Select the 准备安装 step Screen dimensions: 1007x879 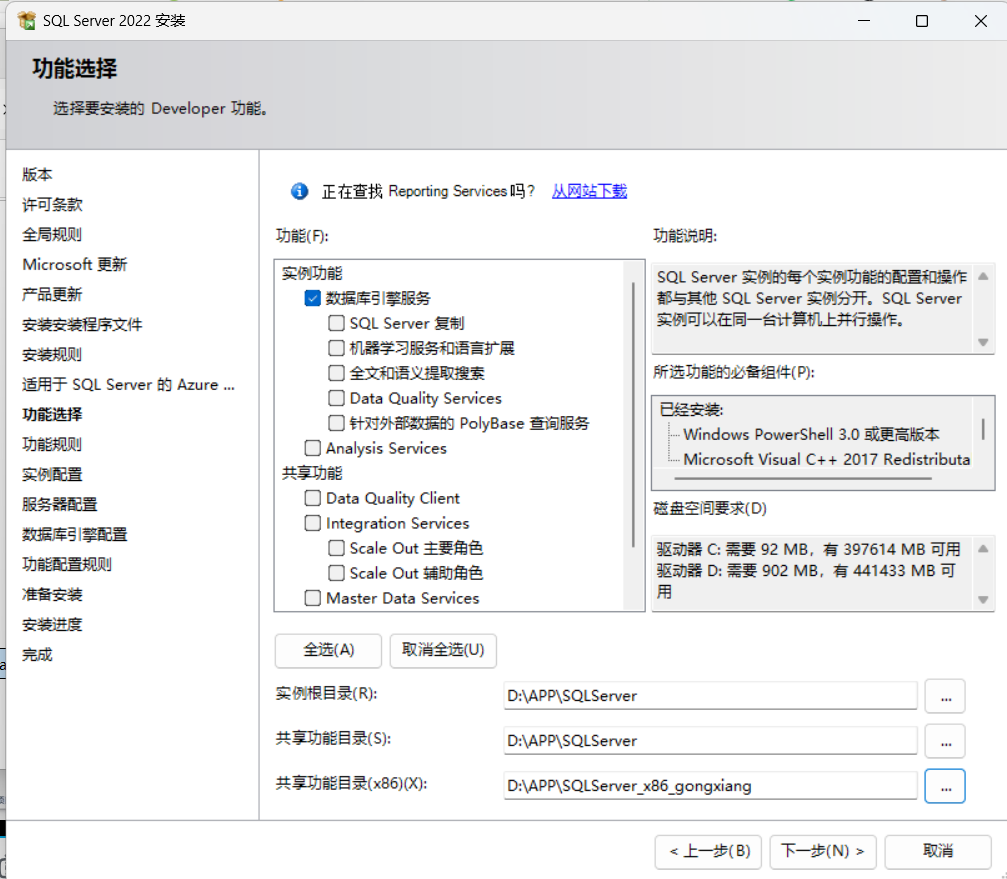[x=52, y=595]
